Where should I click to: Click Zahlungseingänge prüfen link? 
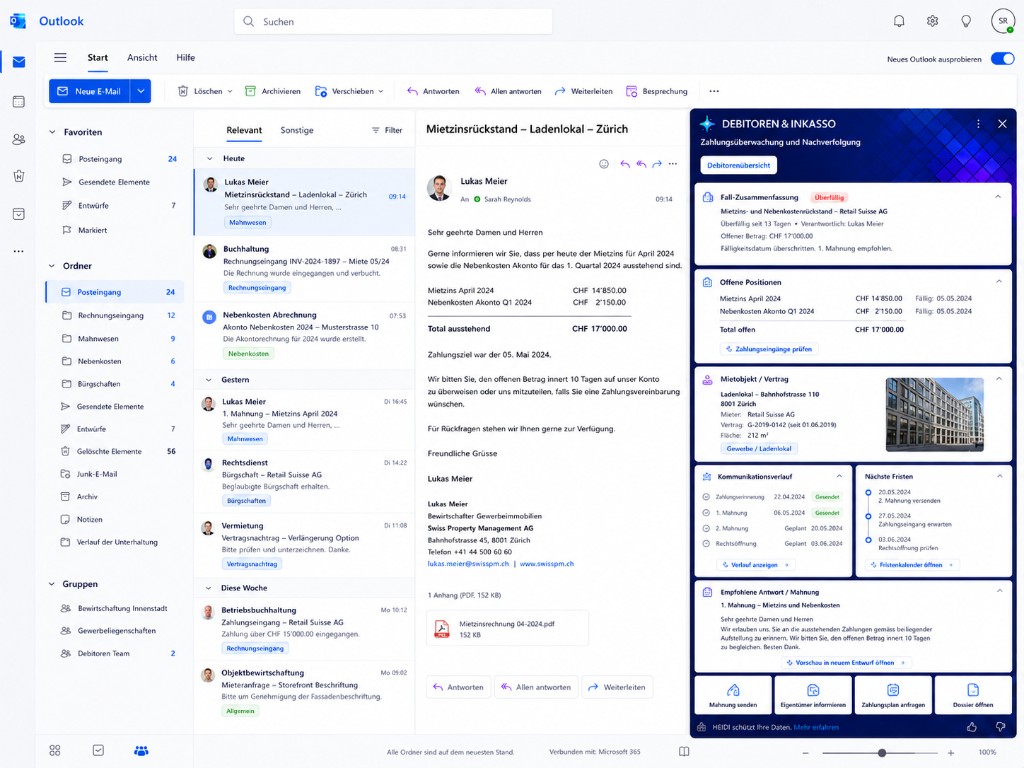pyautogui.click(x=769, y=349)
